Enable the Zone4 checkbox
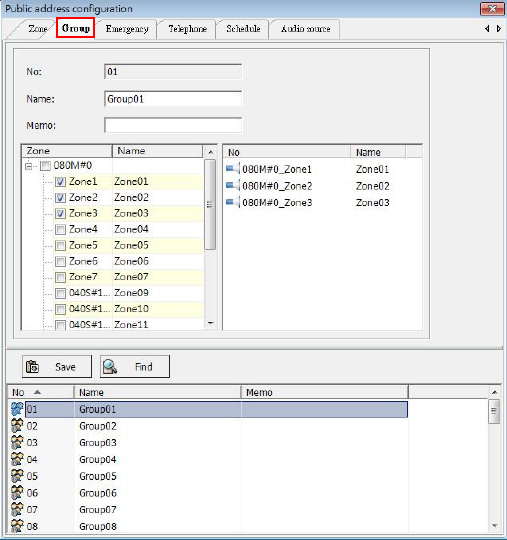The width and height of the screenshot is (507, 540). click(60, 229)
